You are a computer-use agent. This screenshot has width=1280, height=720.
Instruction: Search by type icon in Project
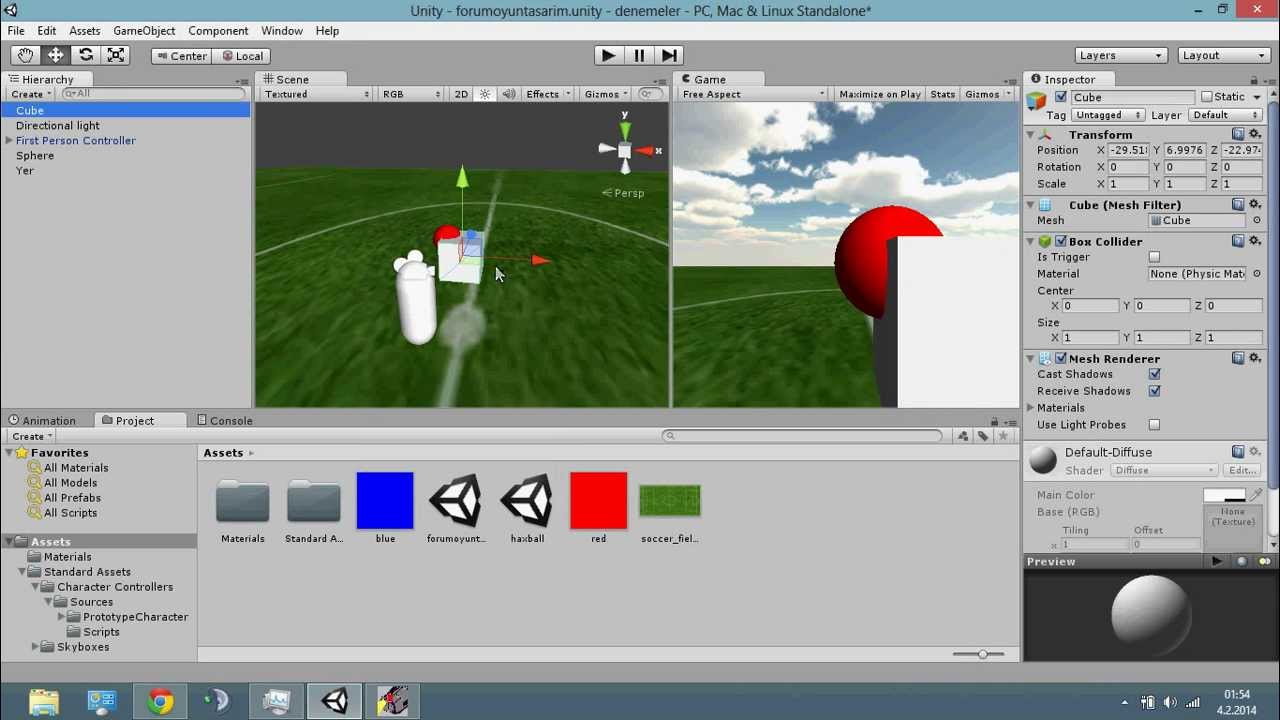point(962,436)
